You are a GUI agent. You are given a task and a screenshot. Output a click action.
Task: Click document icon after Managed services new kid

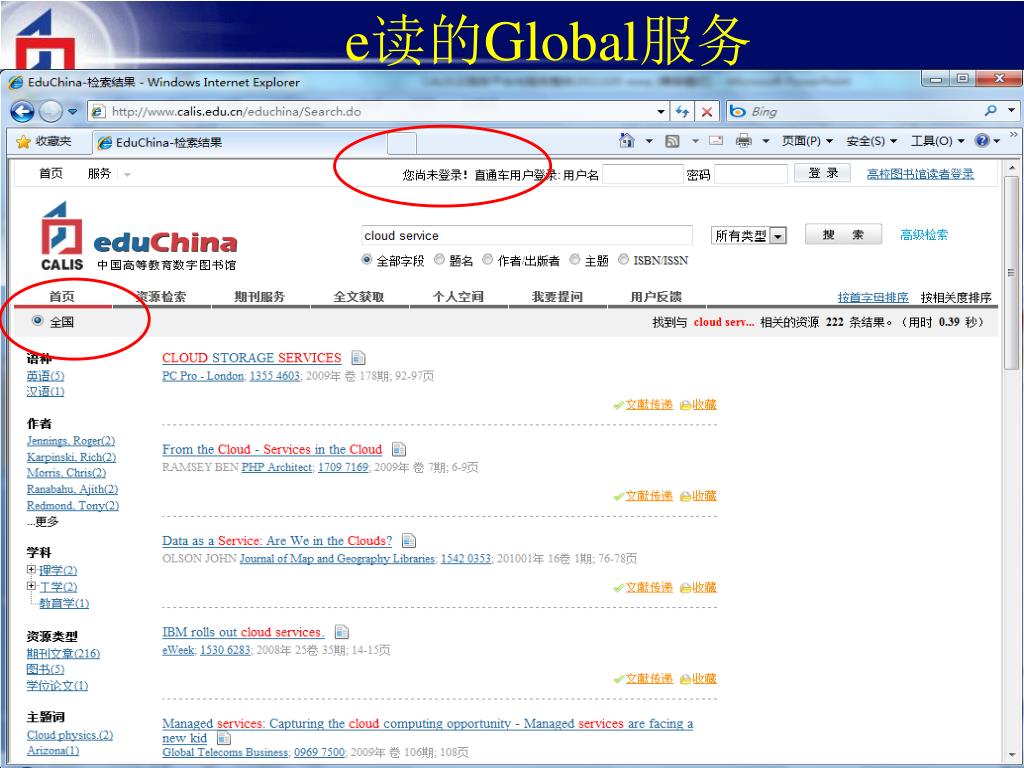pyautogui.click(x=224, y=738)
